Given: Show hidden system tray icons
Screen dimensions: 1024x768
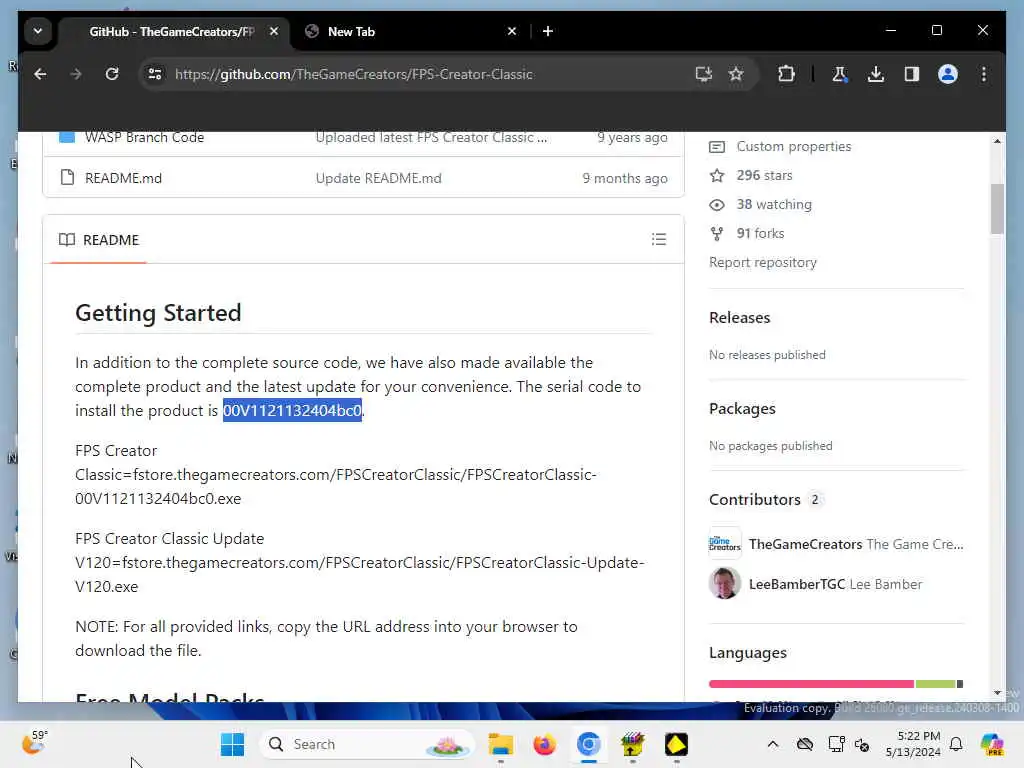Looking at the screenshot, I should 773,744.
